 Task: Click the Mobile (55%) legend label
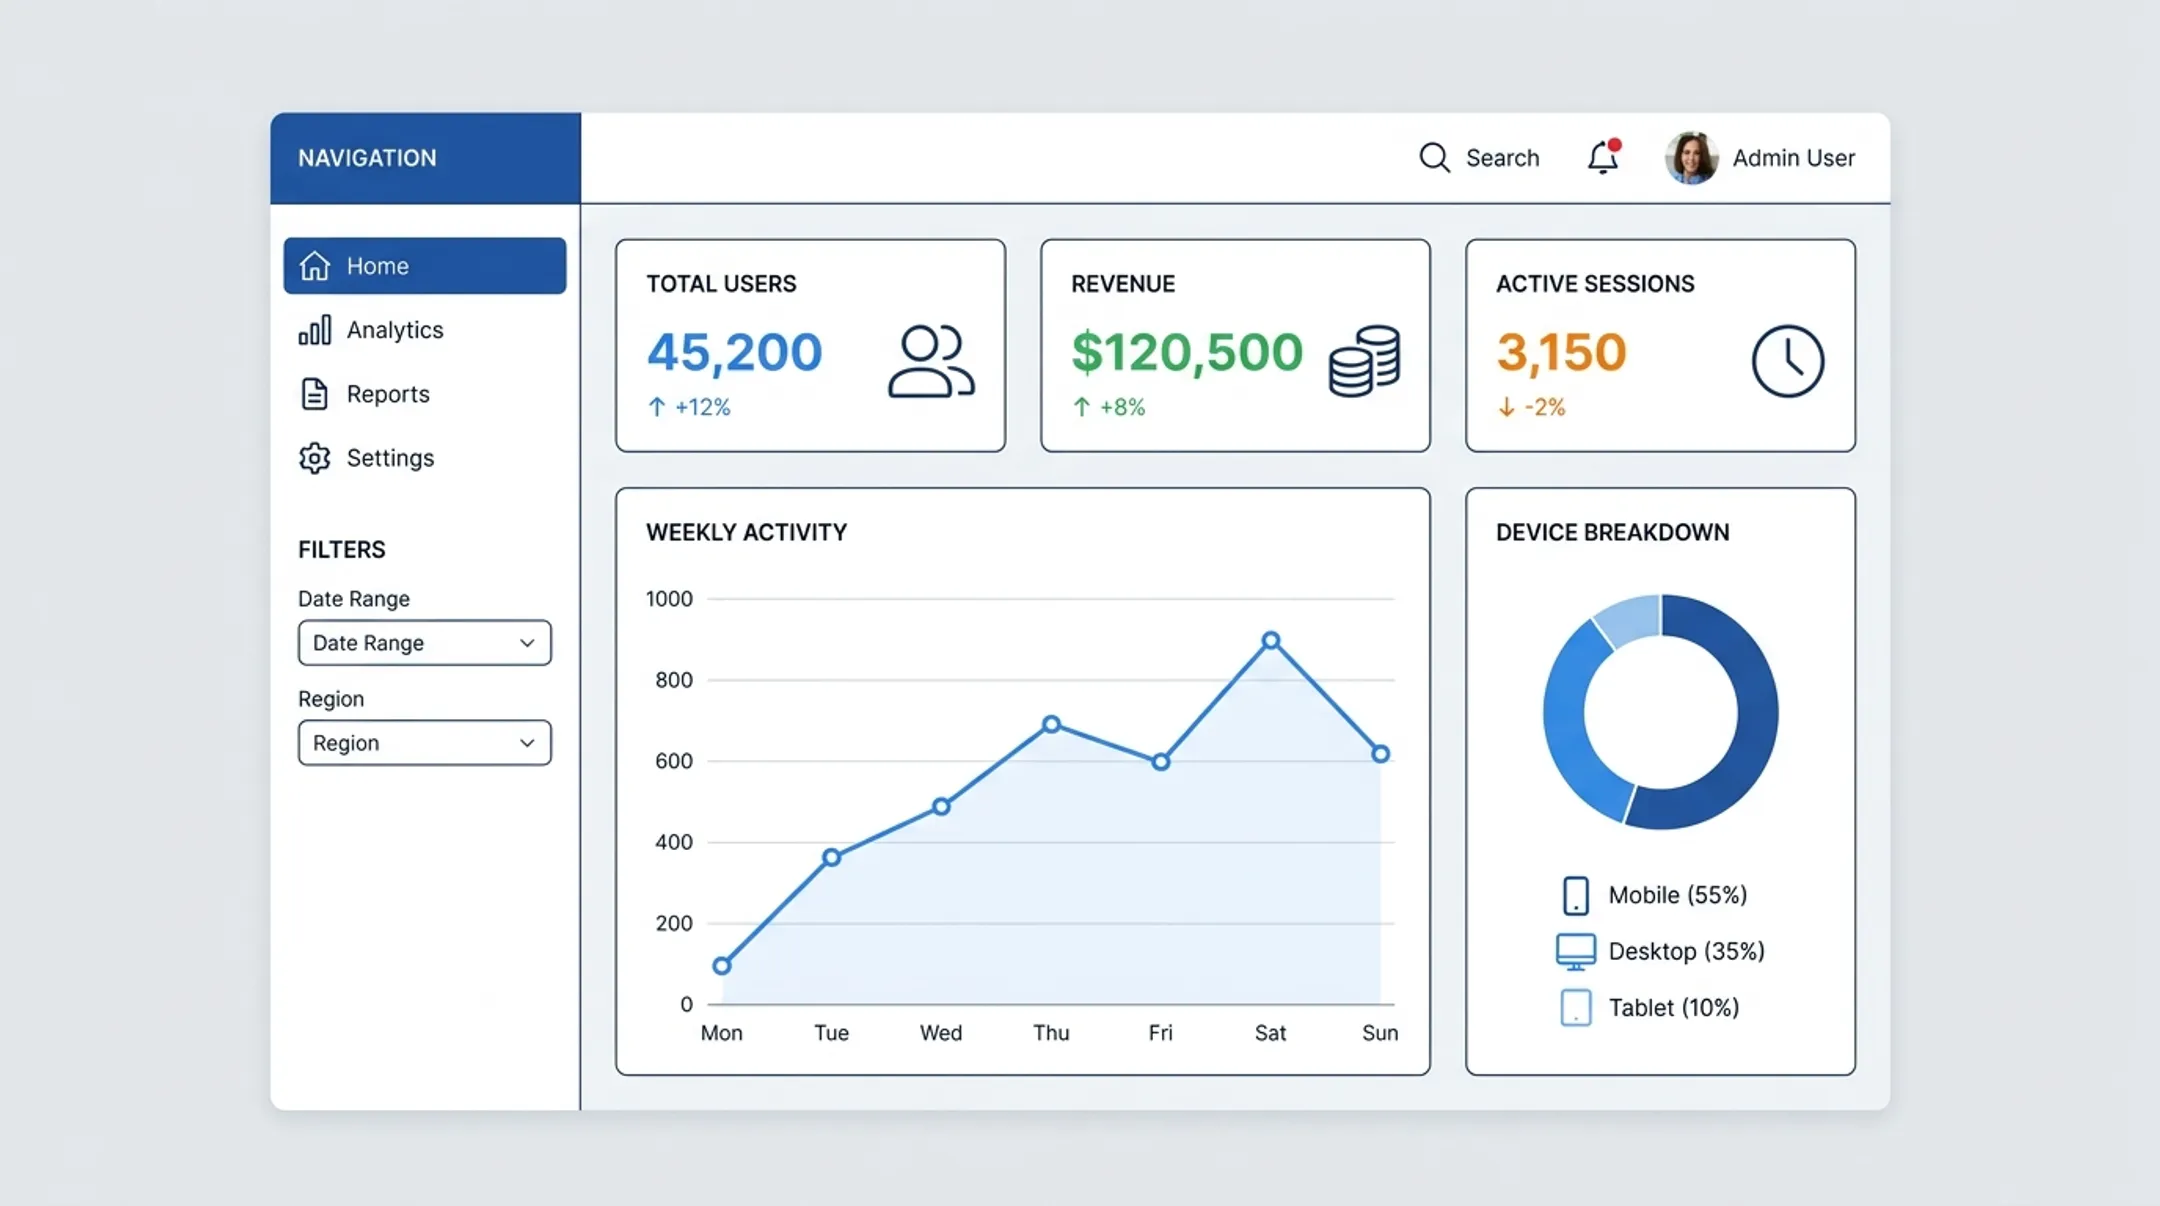click(1677, 895)
